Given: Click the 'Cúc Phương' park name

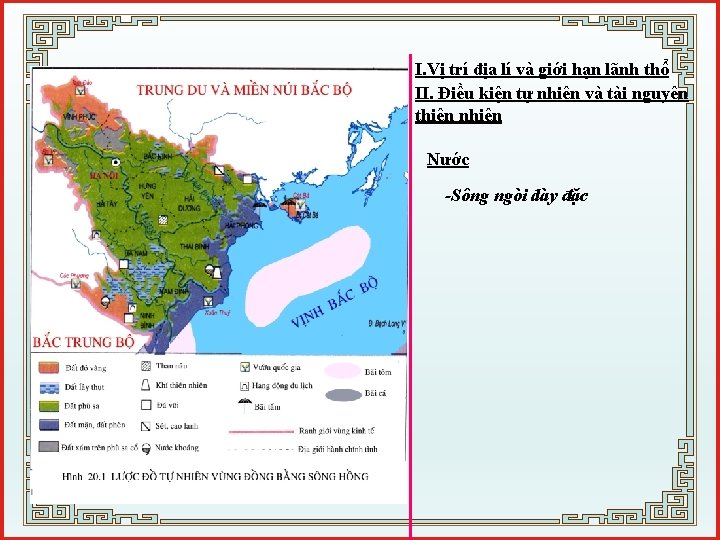Looking at the screenshot, I should (x=74, y=276).
